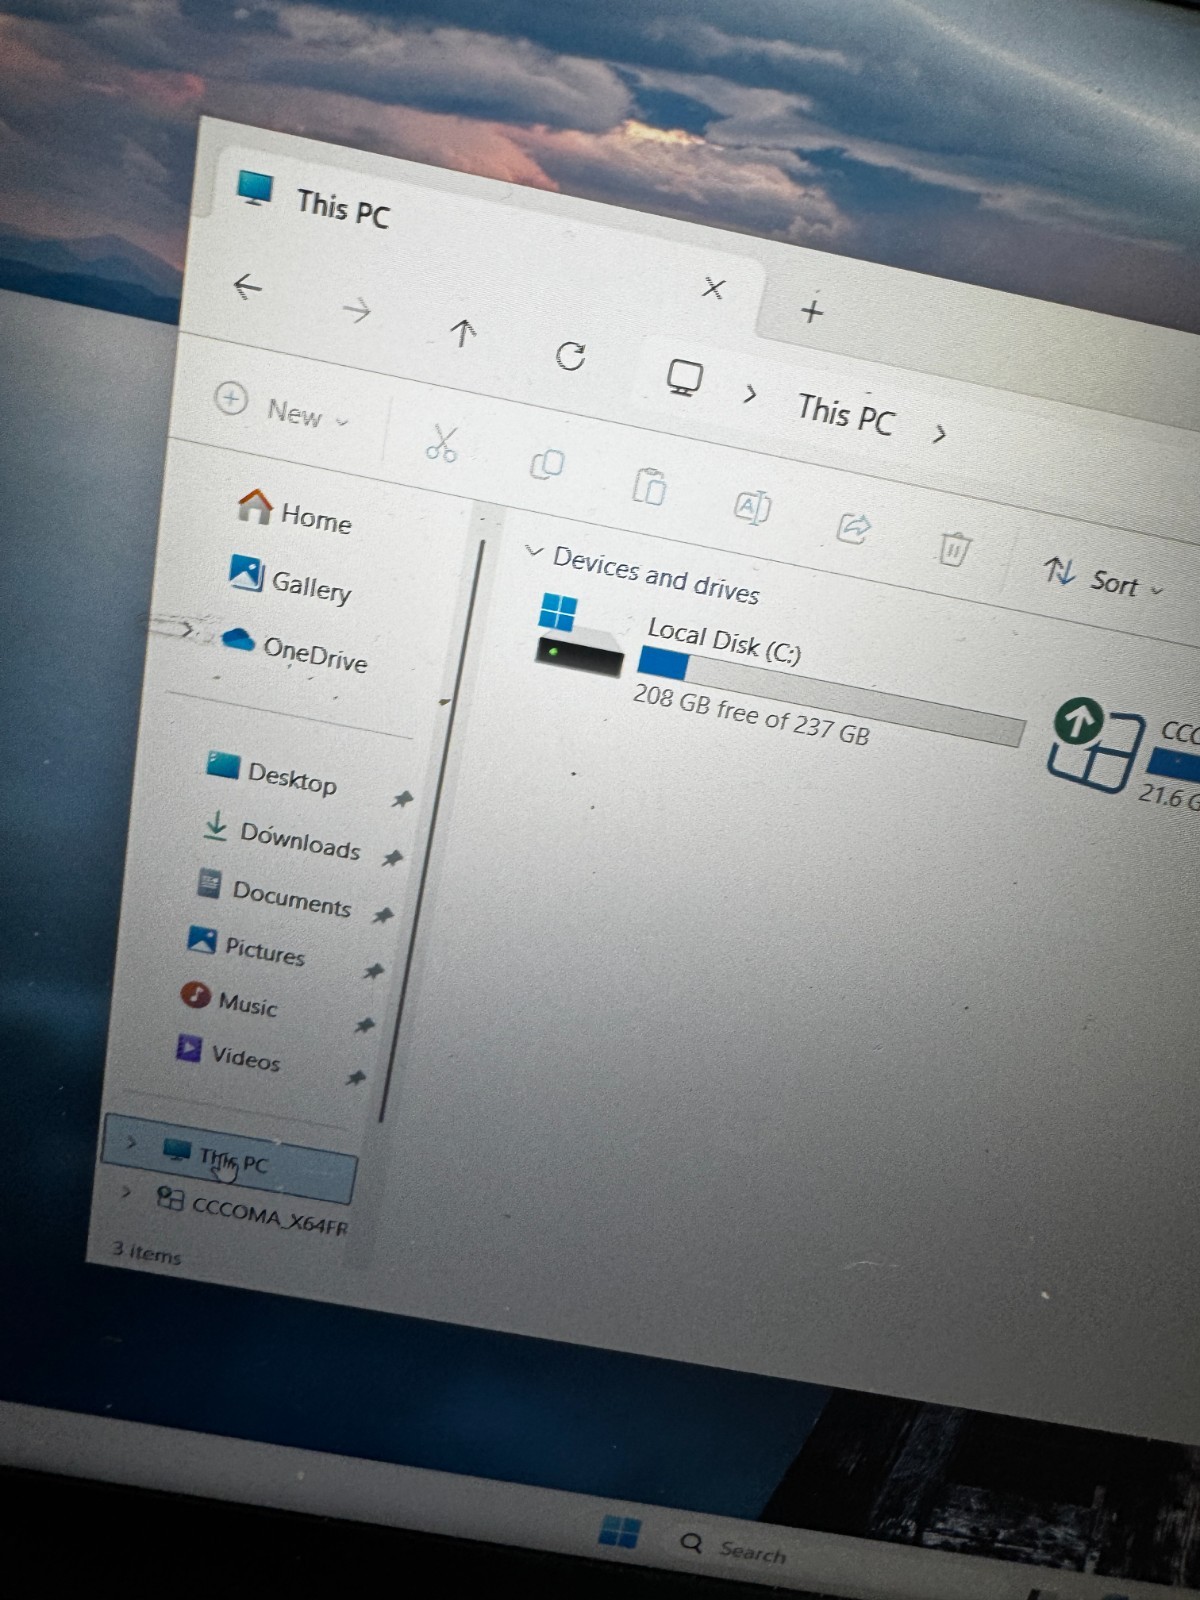Cut selection with the scissors icon
The image size is (1200, 1600).
click(x=441, y=443)
